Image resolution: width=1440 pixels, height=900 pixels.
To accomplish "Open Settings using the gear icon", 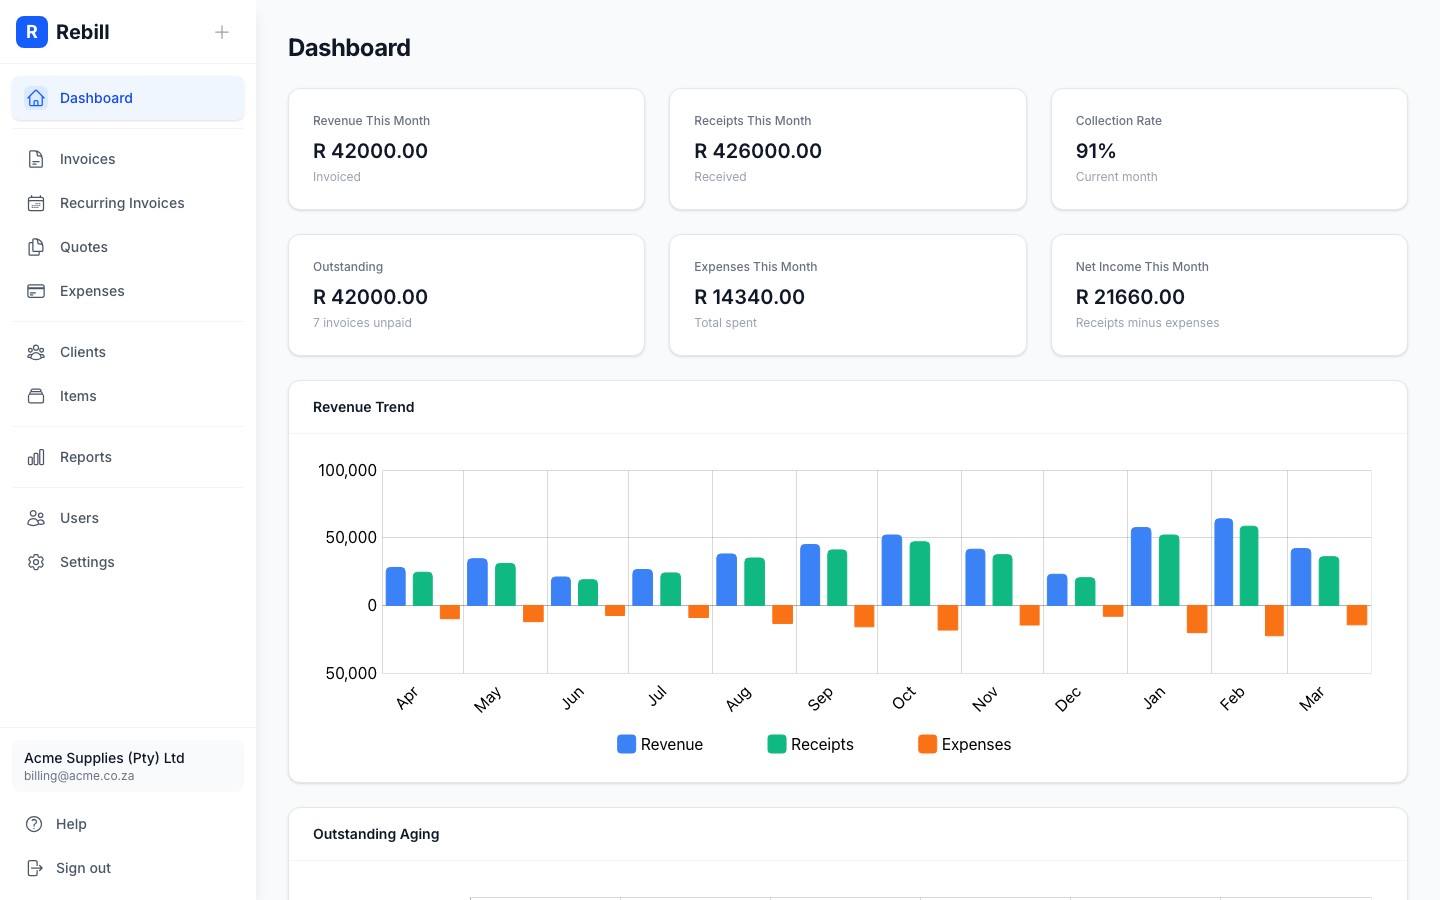I will click(x=36, y=562).
